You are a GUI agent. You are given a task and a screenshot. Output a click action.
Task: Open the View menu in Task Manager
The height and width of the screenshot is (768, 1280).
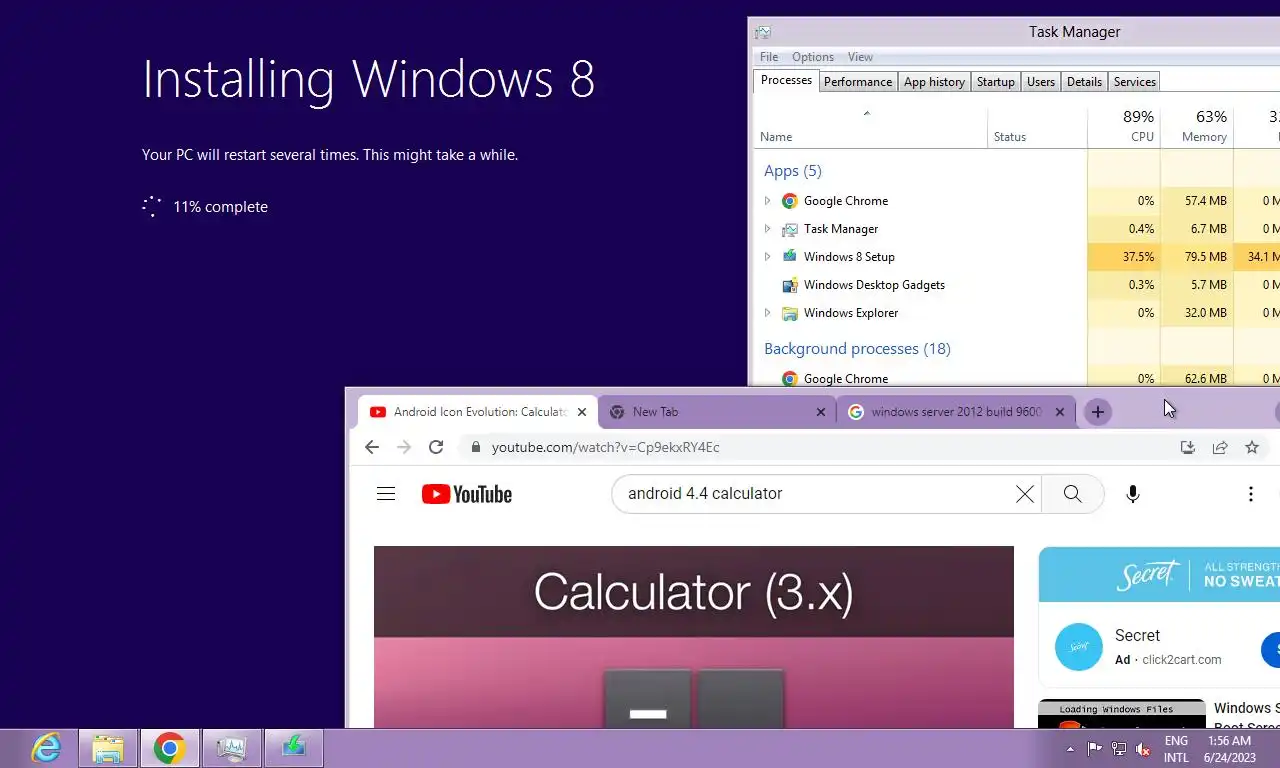click(860, 57)
